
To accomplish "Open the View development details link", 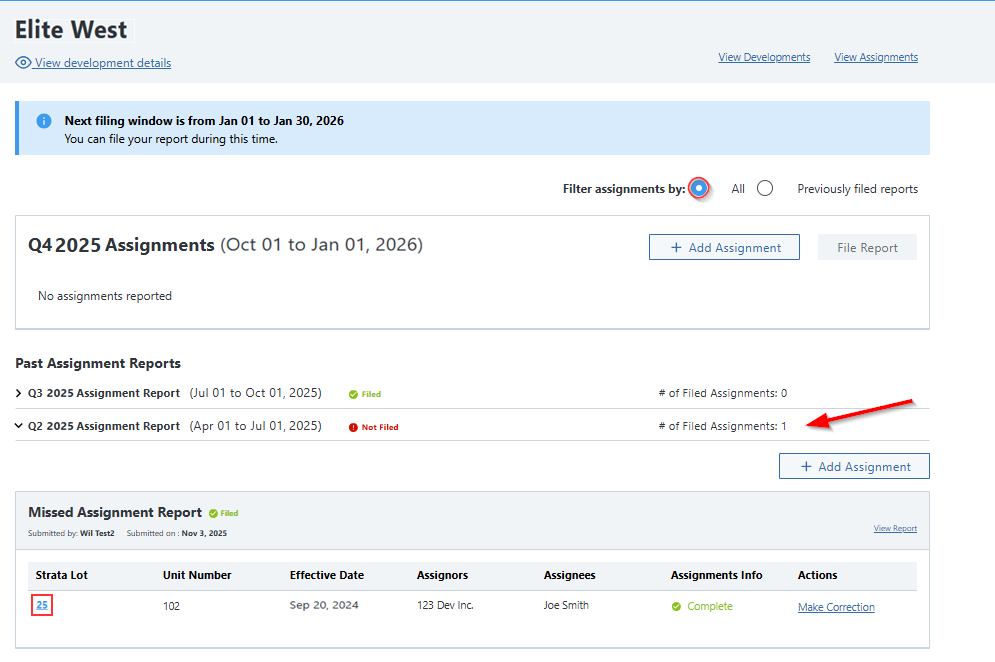I will coord(103,63).
